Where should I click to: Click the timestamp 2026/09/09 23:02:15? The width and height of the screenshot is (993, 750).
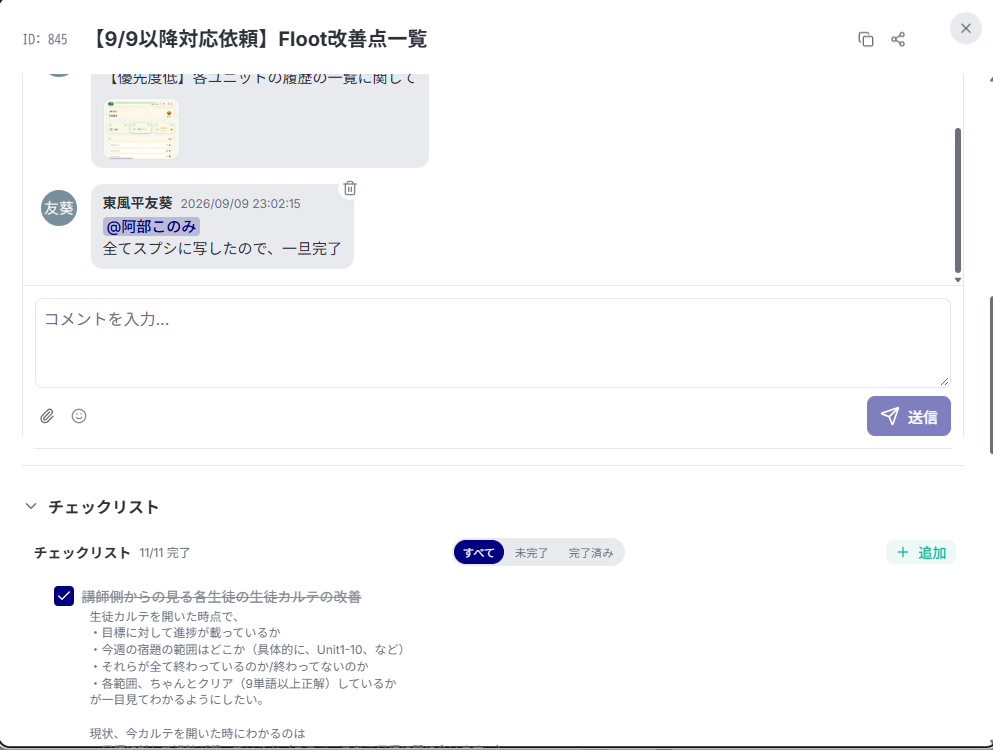(241, 203)
